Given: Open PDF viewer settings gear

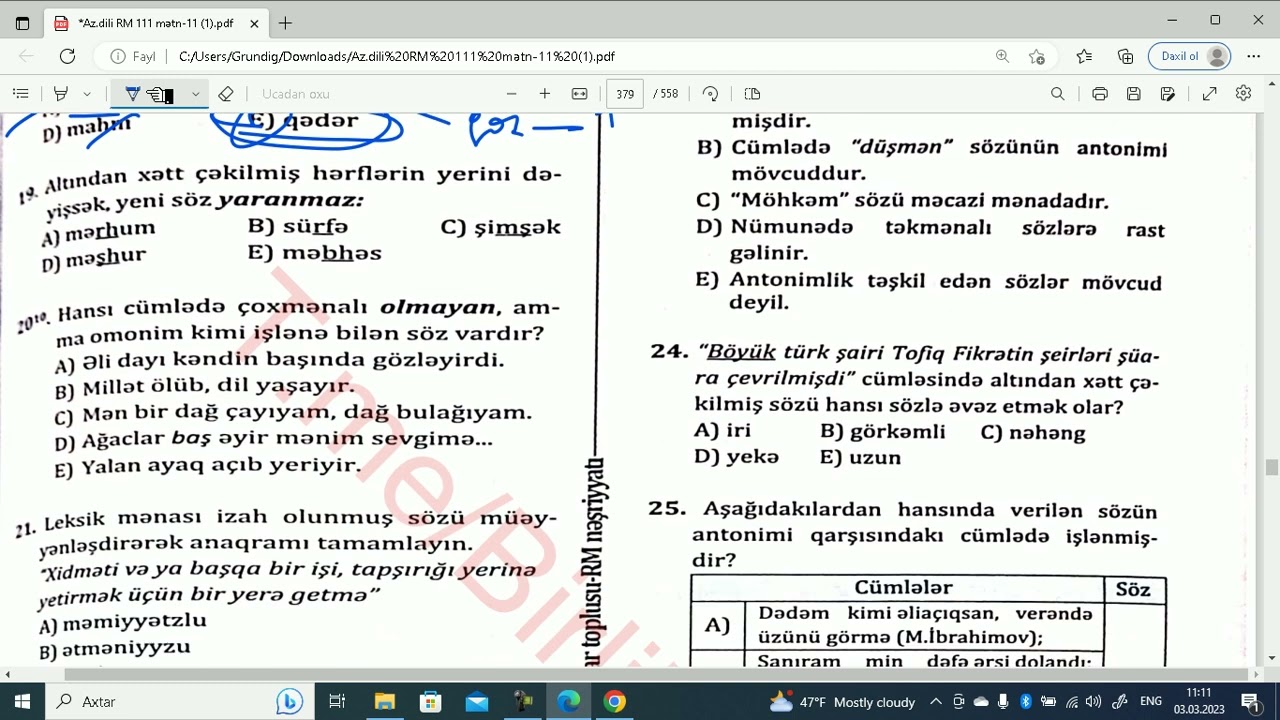Looking at the screenshot, I should 1244,94.
